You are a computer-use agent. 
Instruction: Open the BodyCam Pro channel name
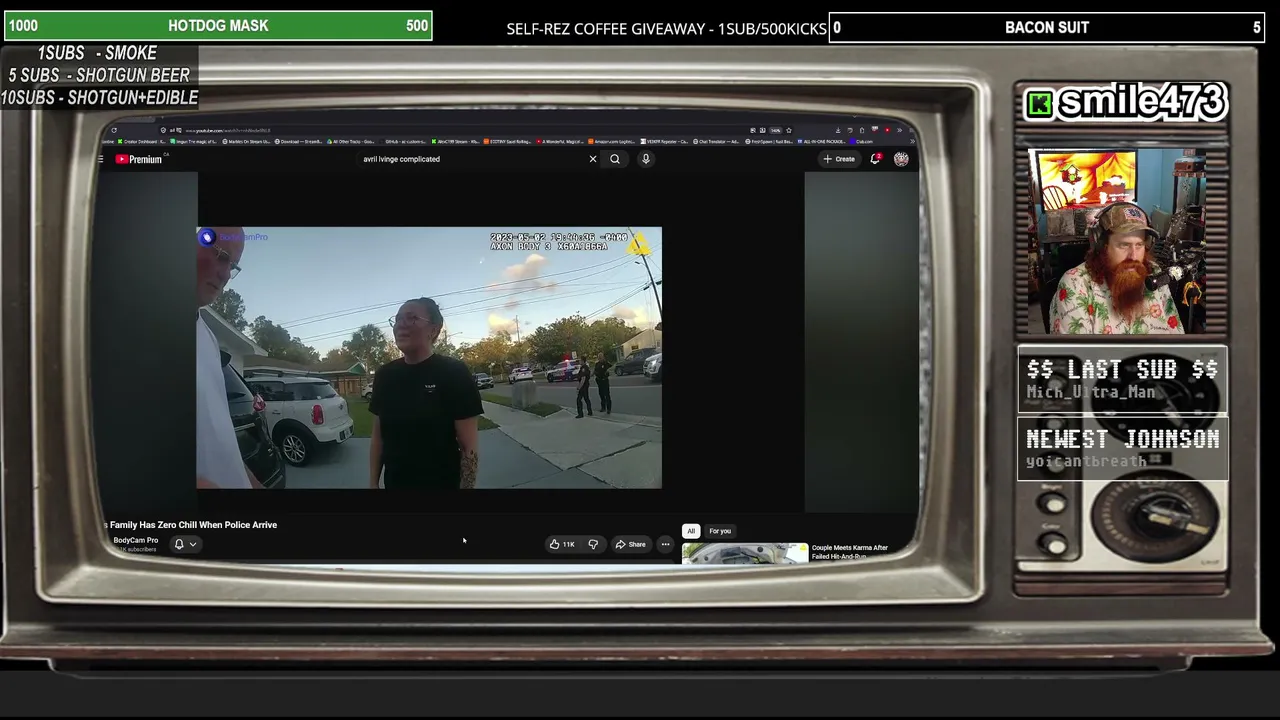(x=136, y=540)
